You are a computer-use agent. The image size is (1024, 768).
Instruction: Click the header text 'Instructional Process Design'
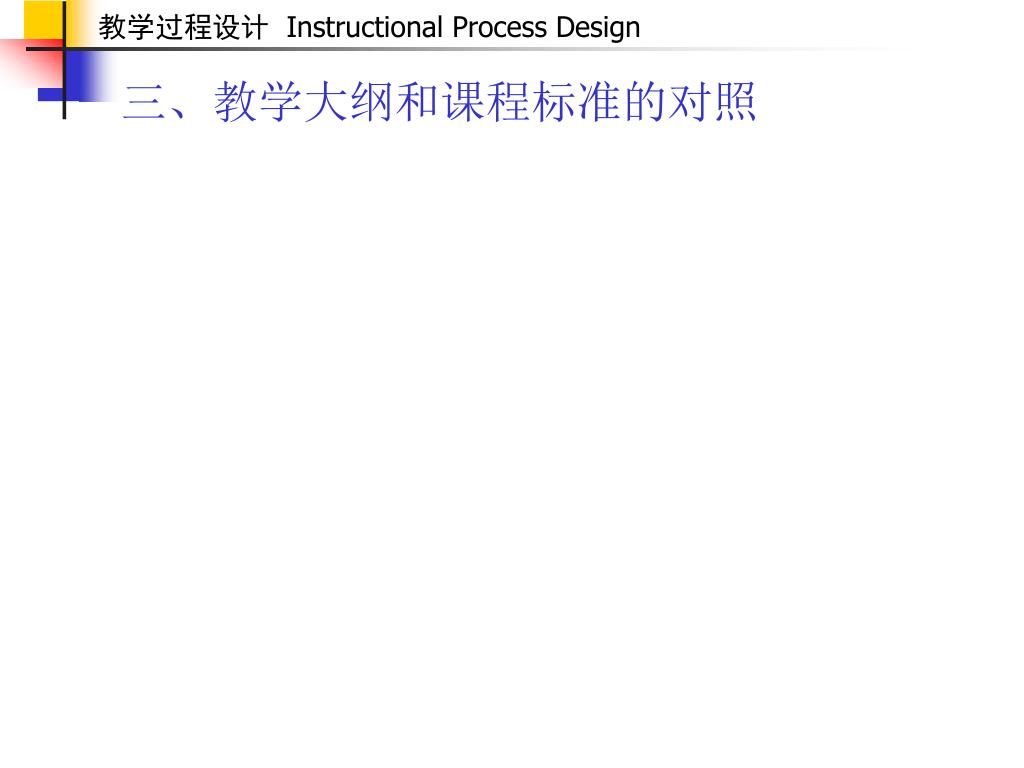click(463, 28)
